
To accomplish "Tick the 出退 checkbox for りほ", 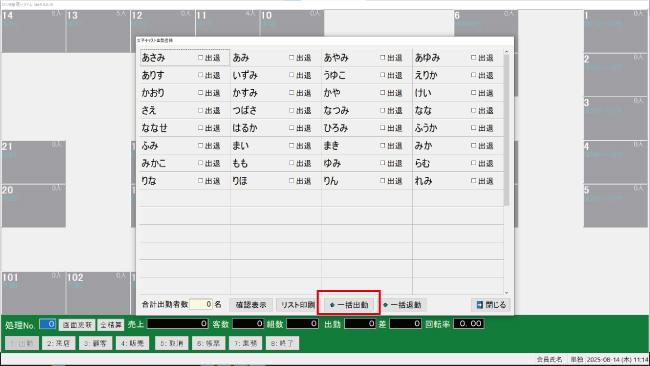I will [291, 181].
